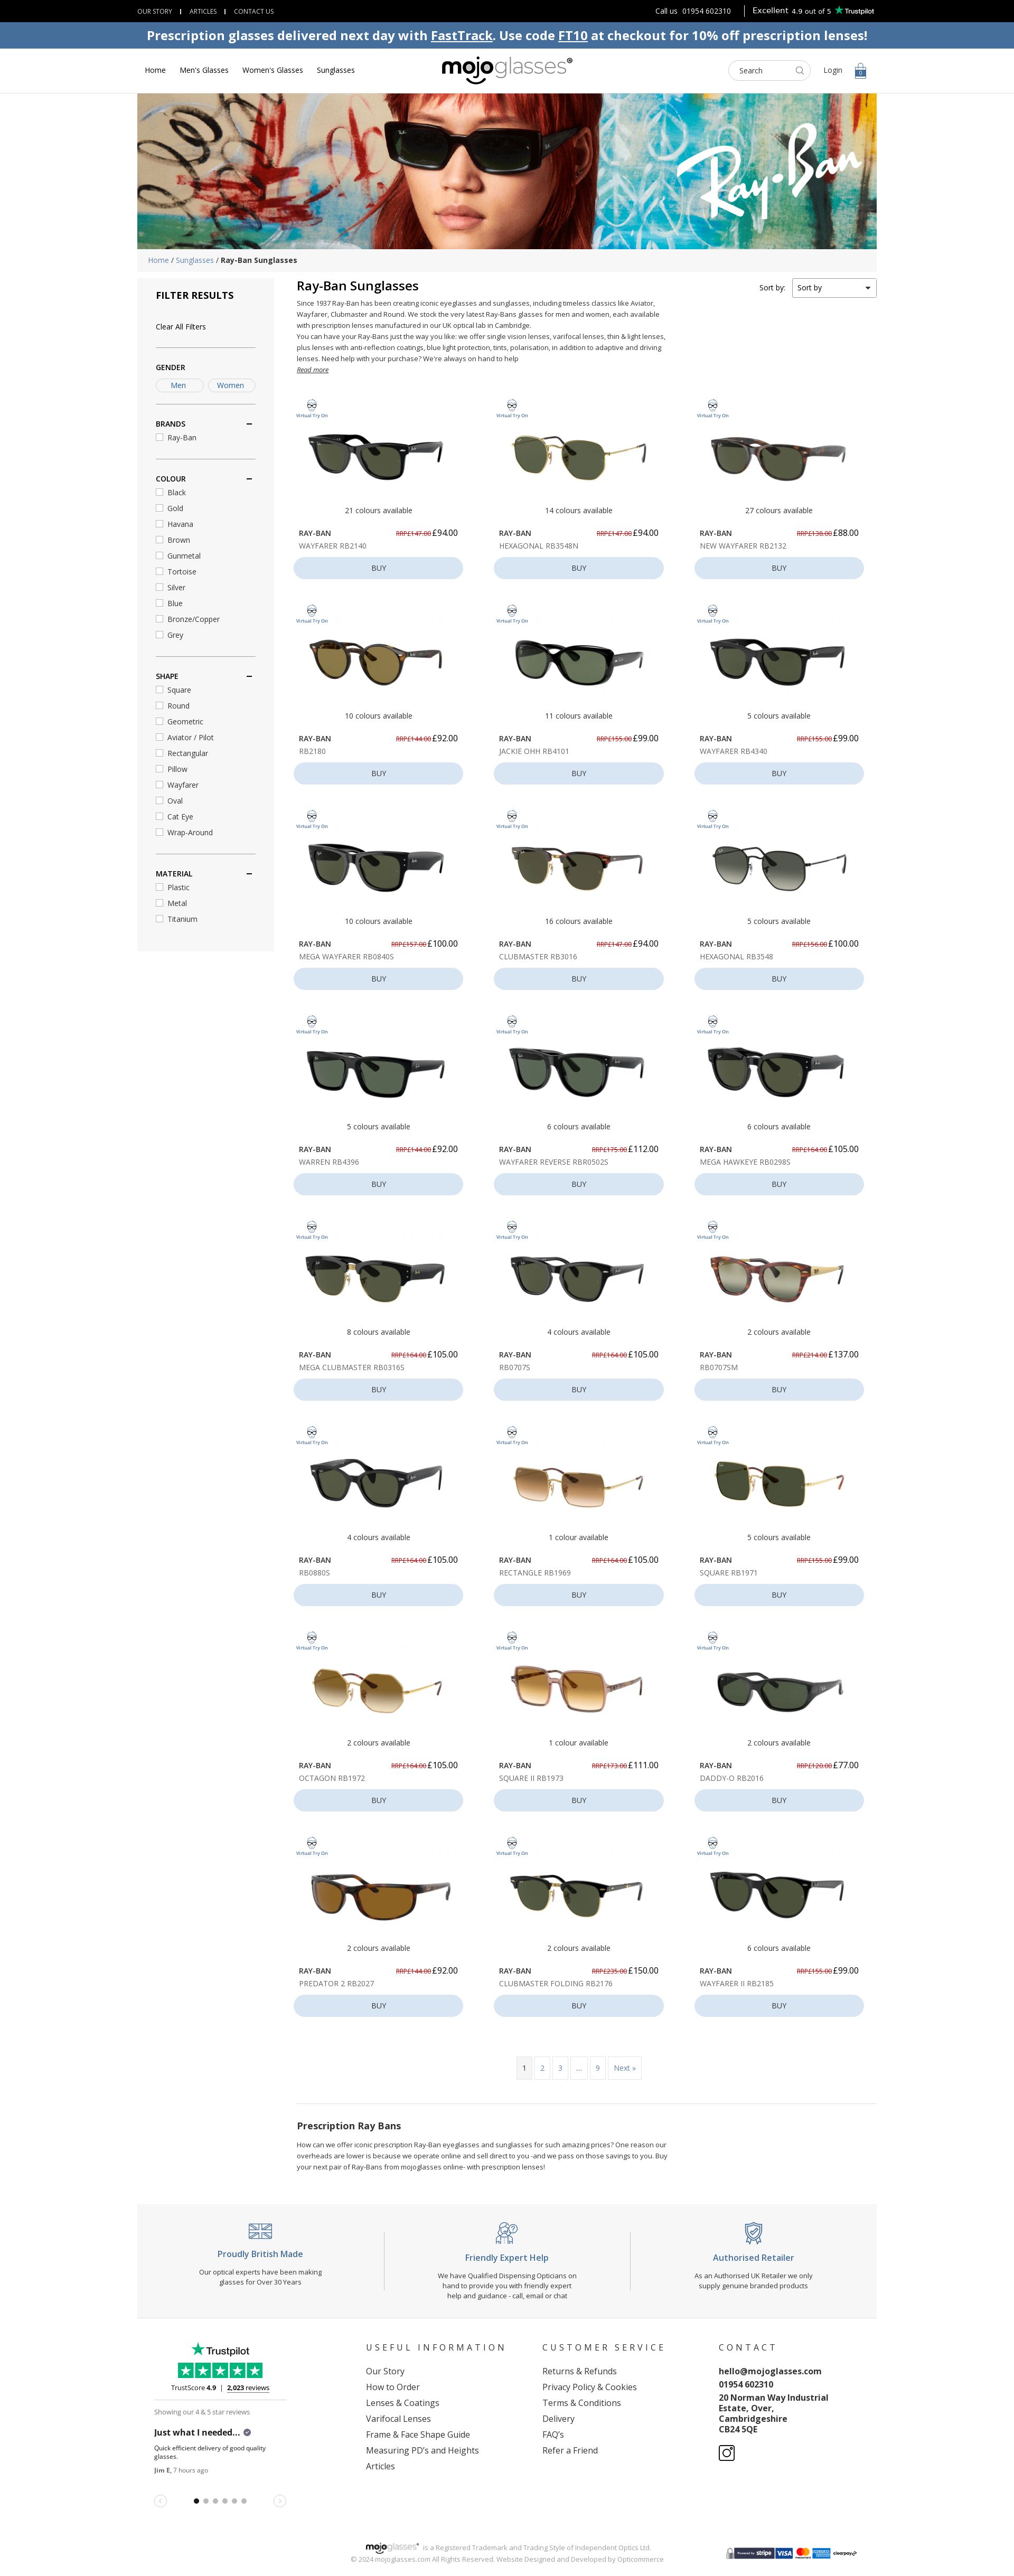This screenshot has height=2576, width=1014.
Task: Click Virtual Try On icon for Hexagonal RB3548
Action: (x=712, y=819)
